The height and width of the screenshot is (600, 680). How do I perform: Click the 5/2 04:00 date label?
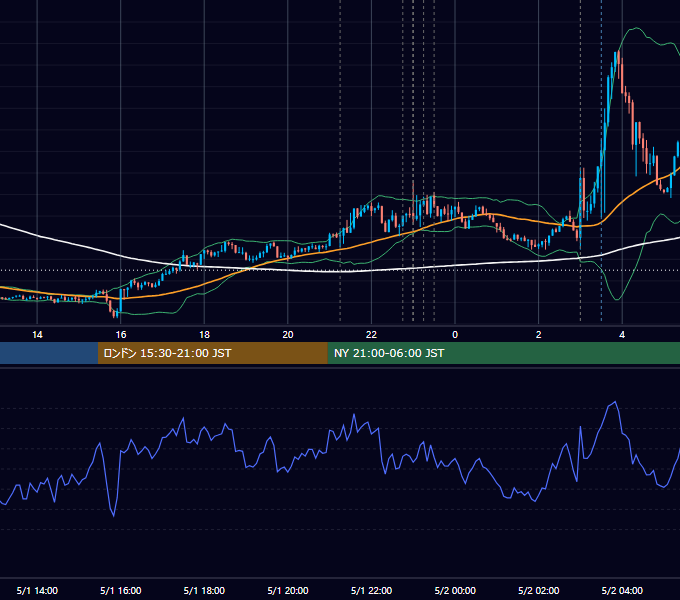(x=622, y=590)
